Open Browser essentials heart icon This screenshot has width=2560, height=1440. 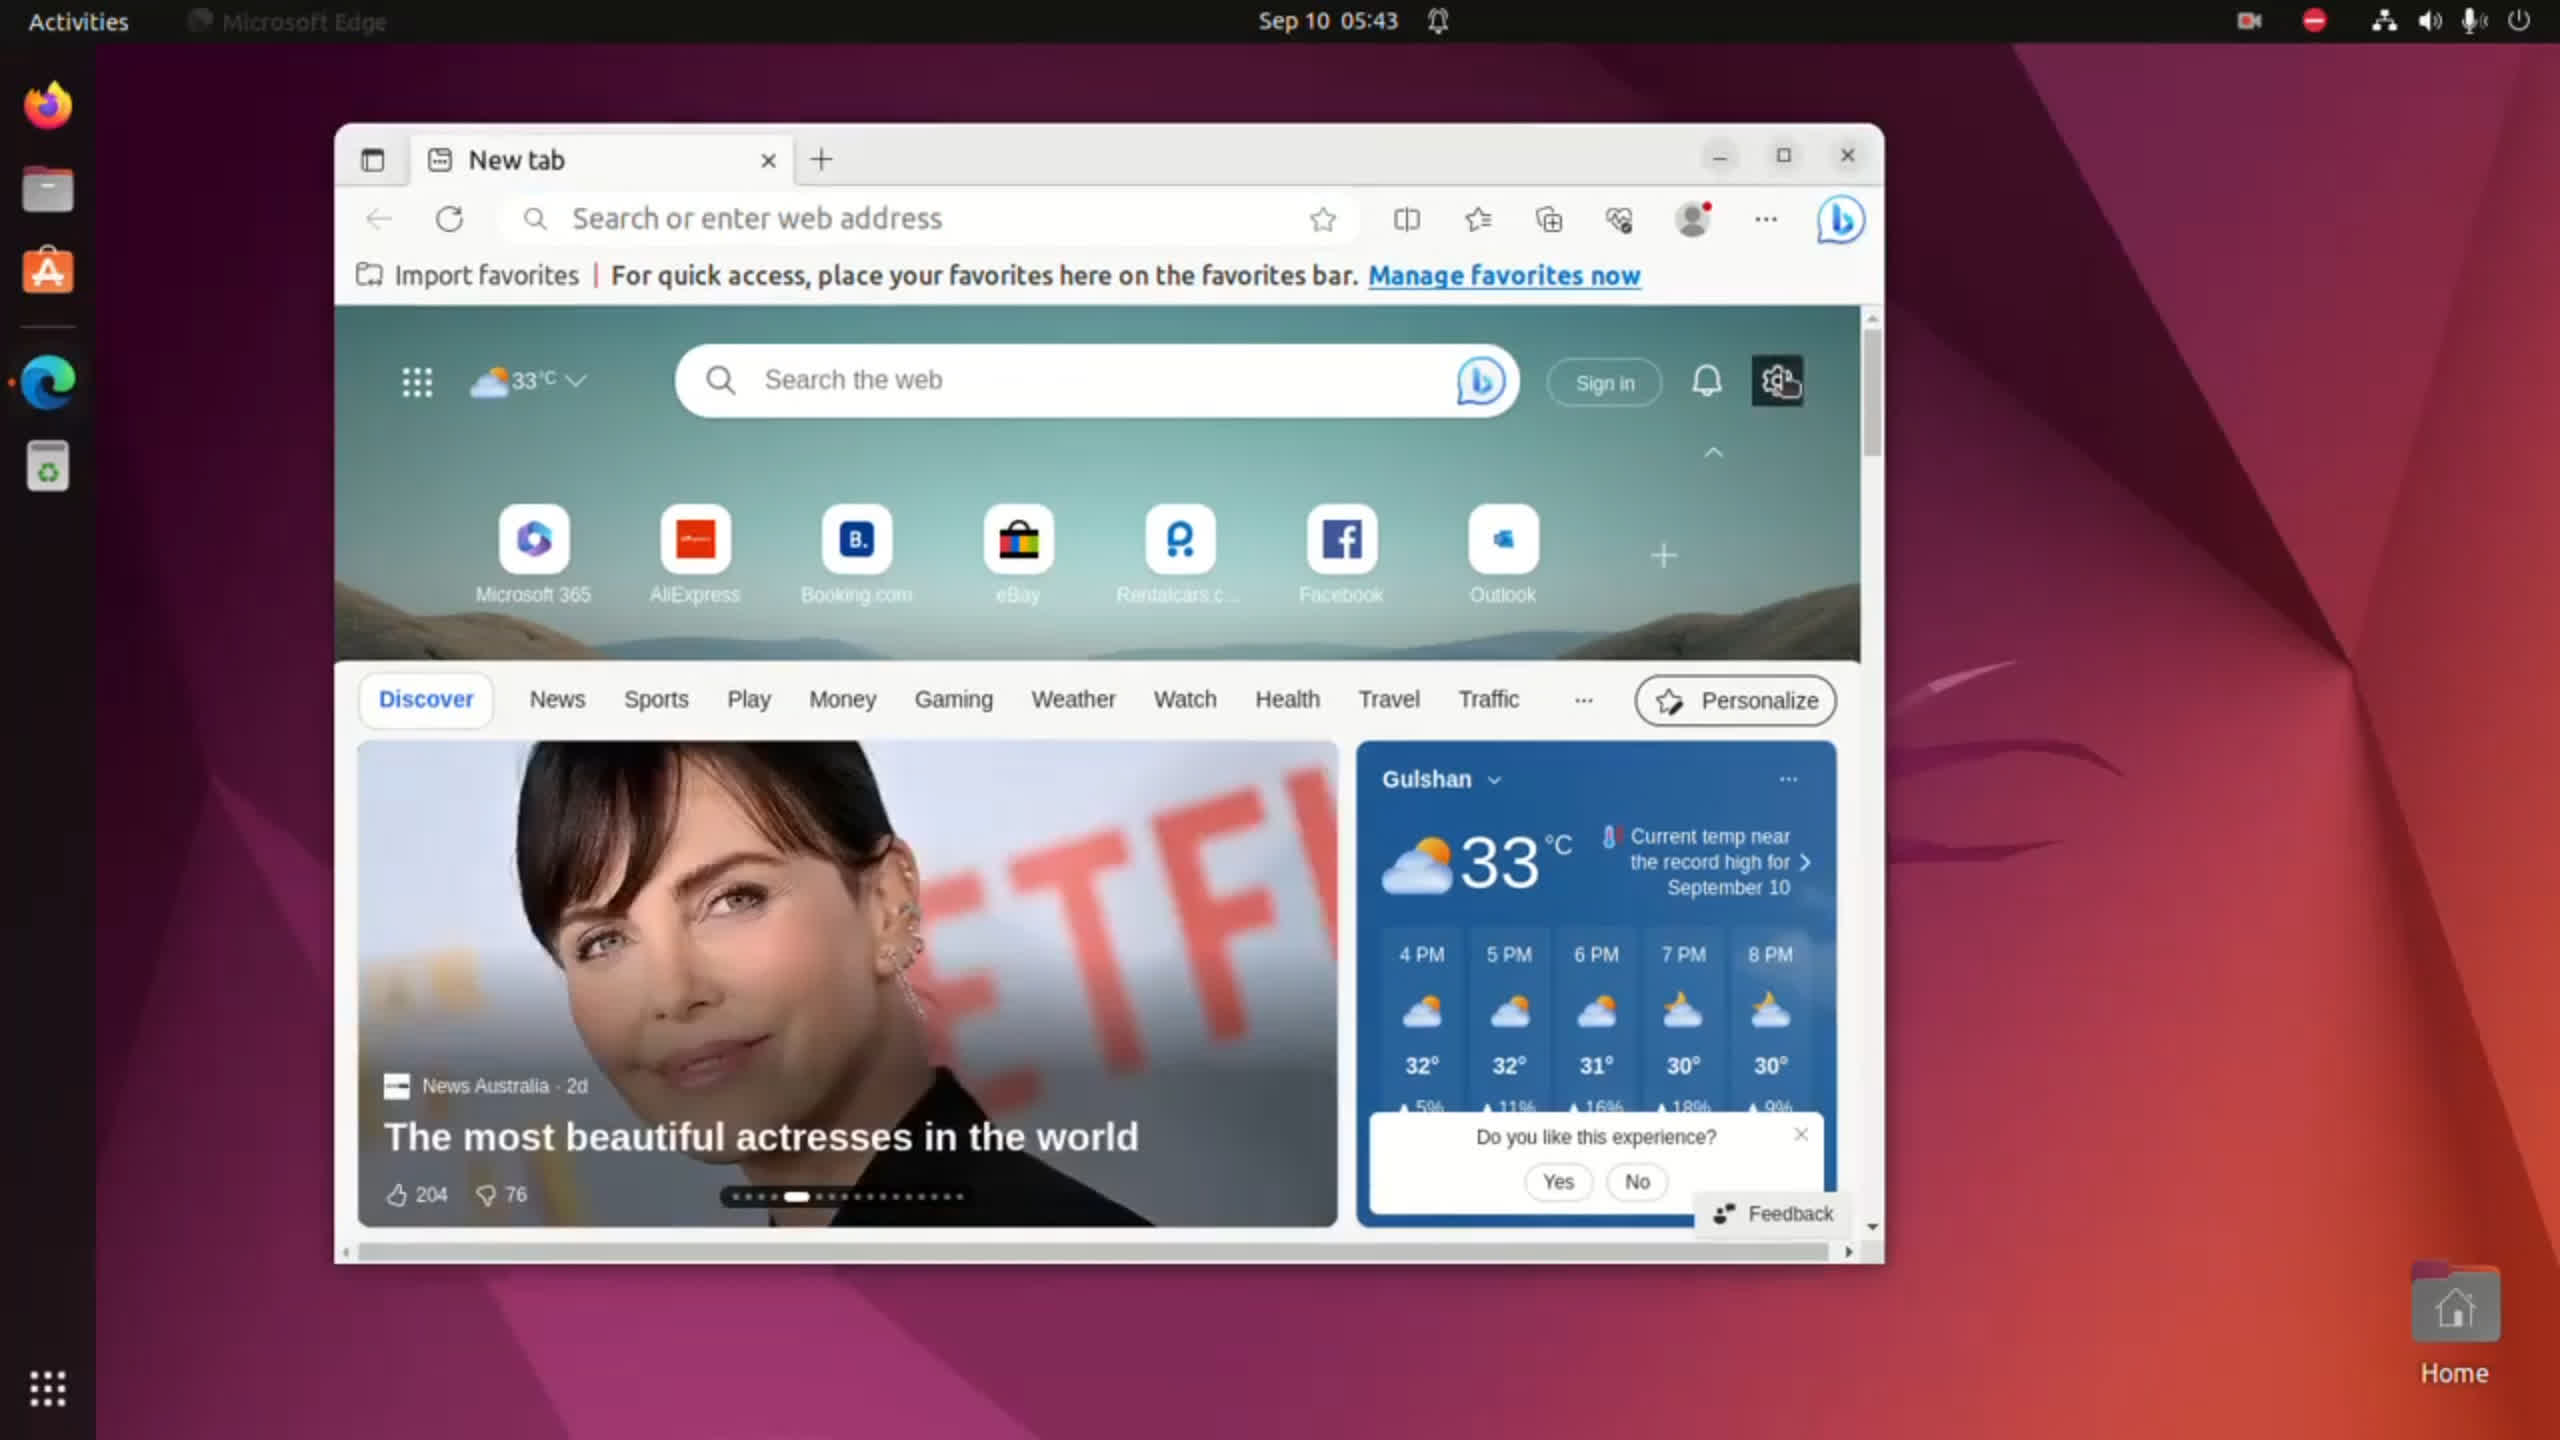pyautogui.click(x=1620, y=219)
